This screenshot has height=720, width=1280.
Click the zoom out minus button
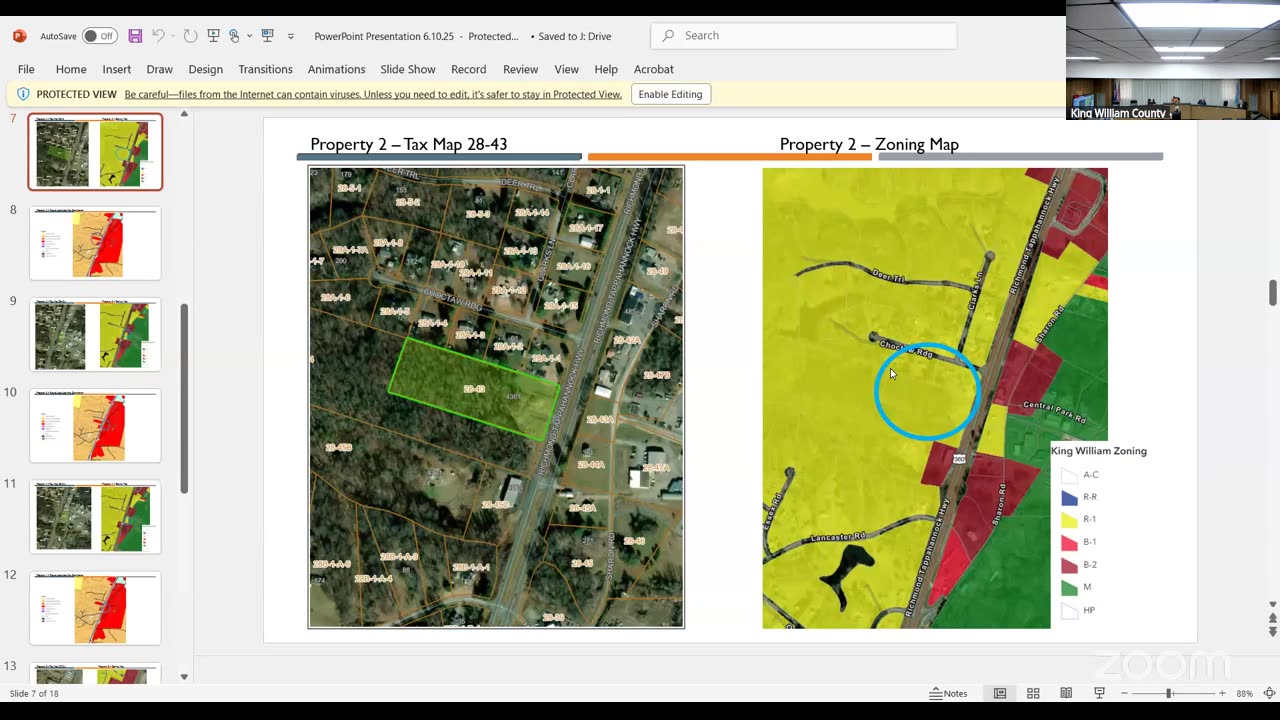pos(1124,693)
